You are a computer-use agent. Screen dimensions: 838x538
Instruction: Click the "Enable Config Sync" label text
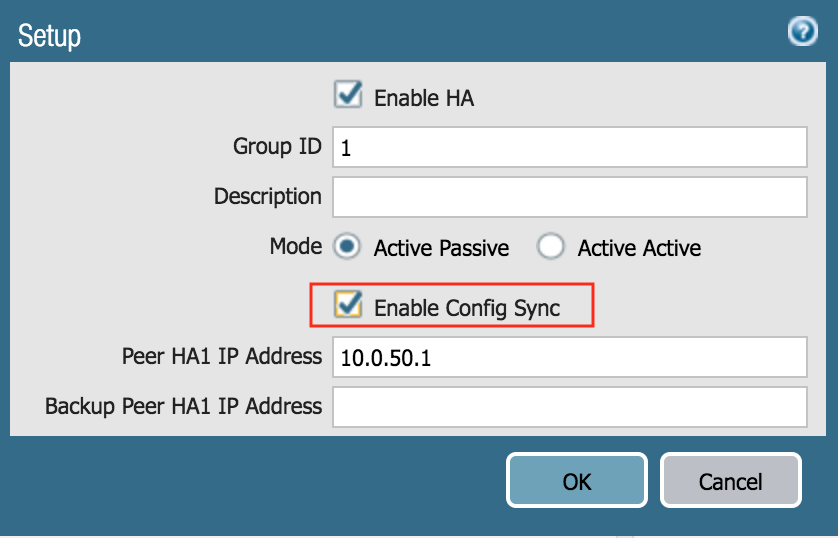tap(467, 308)
